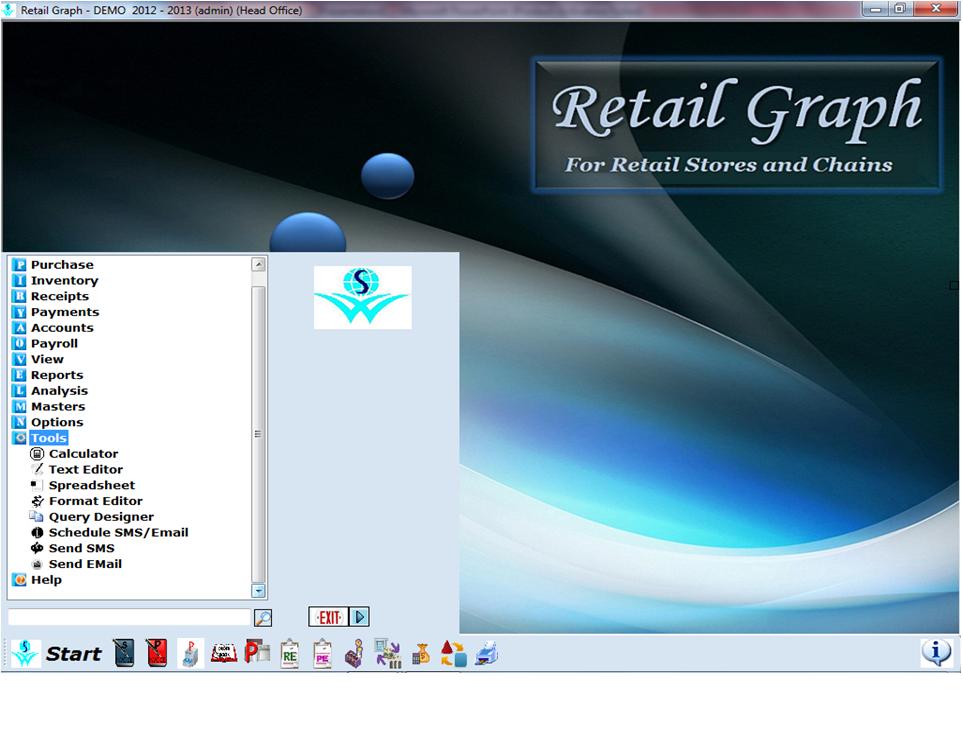This screenshot has height=745, width=963.
Task: Click the menu list scrollbar down arrow
Action: click(x=259, y=591)
